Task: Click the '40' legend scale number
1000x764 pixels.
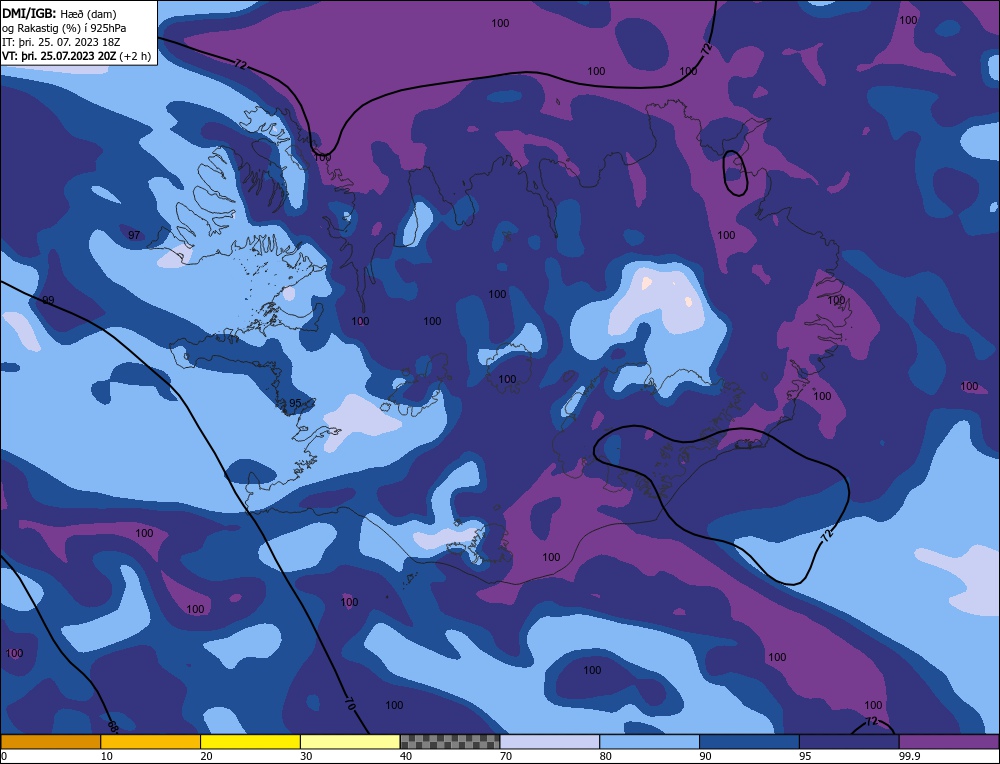Action: point(406,756)
